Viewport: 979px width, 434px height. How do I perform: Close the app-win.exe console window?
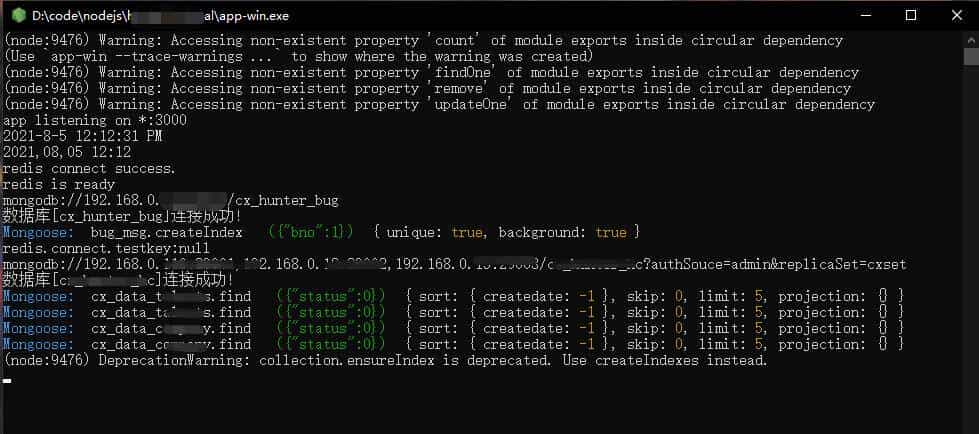coord(956,15)
